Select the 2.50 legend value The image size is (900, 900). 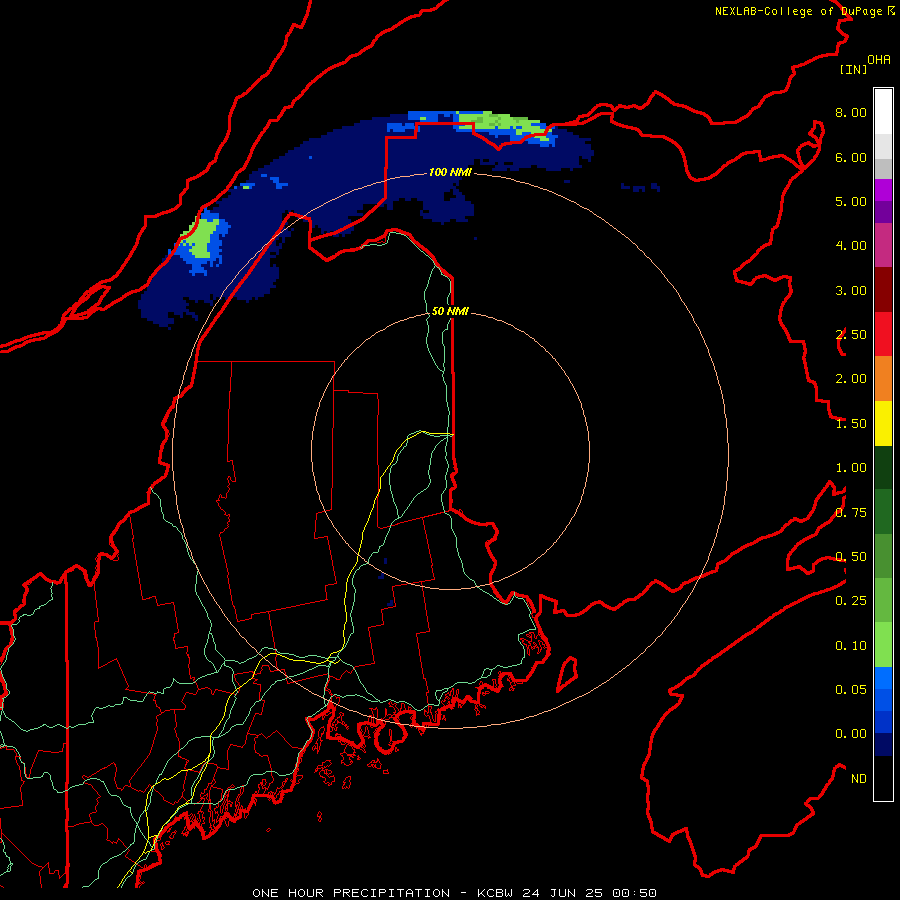coord(851,335)
